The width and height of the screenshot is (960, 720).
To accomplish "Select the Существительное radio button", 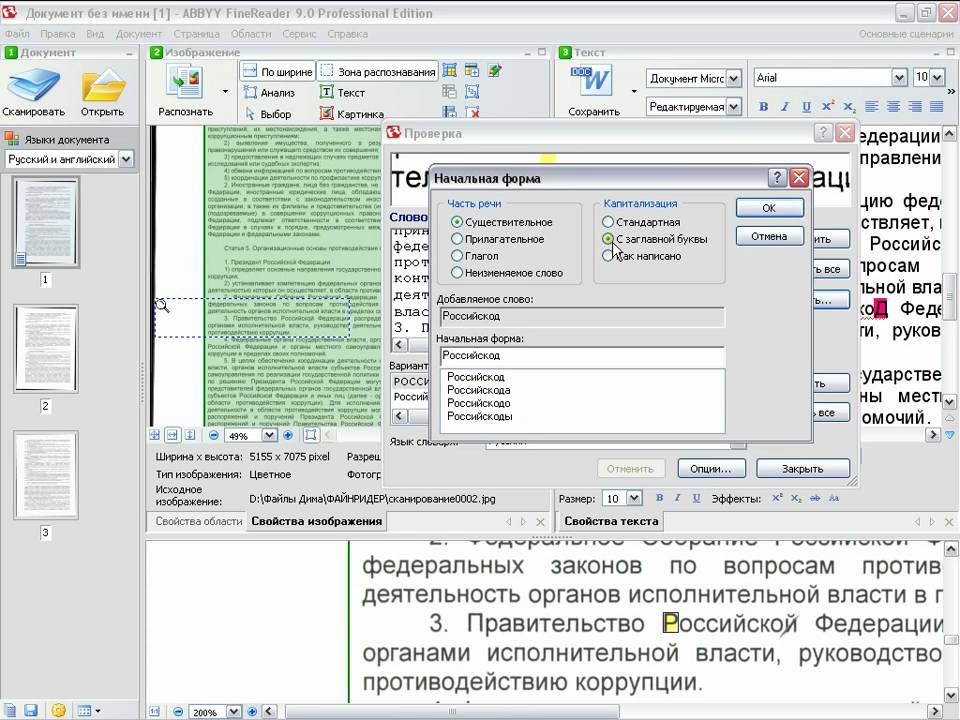I will tap(457, 222).
